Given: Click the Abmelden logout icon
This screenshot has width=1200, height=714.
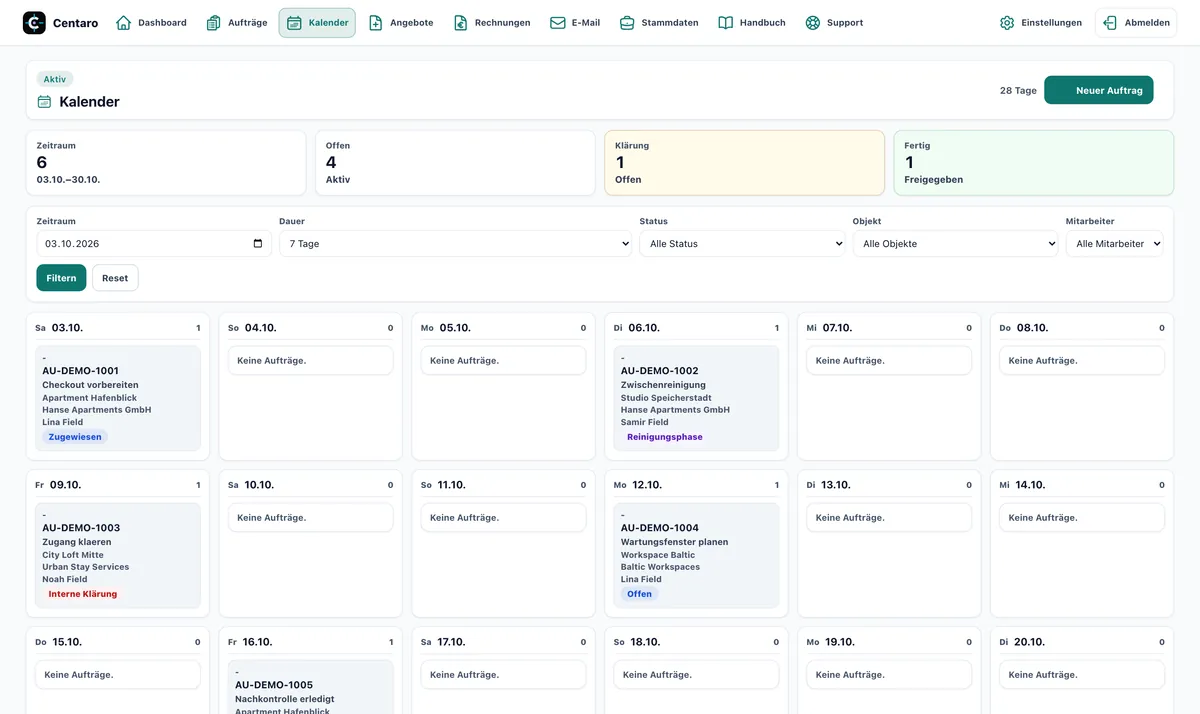Looking at the screenshot, I should pos(1111,23).
